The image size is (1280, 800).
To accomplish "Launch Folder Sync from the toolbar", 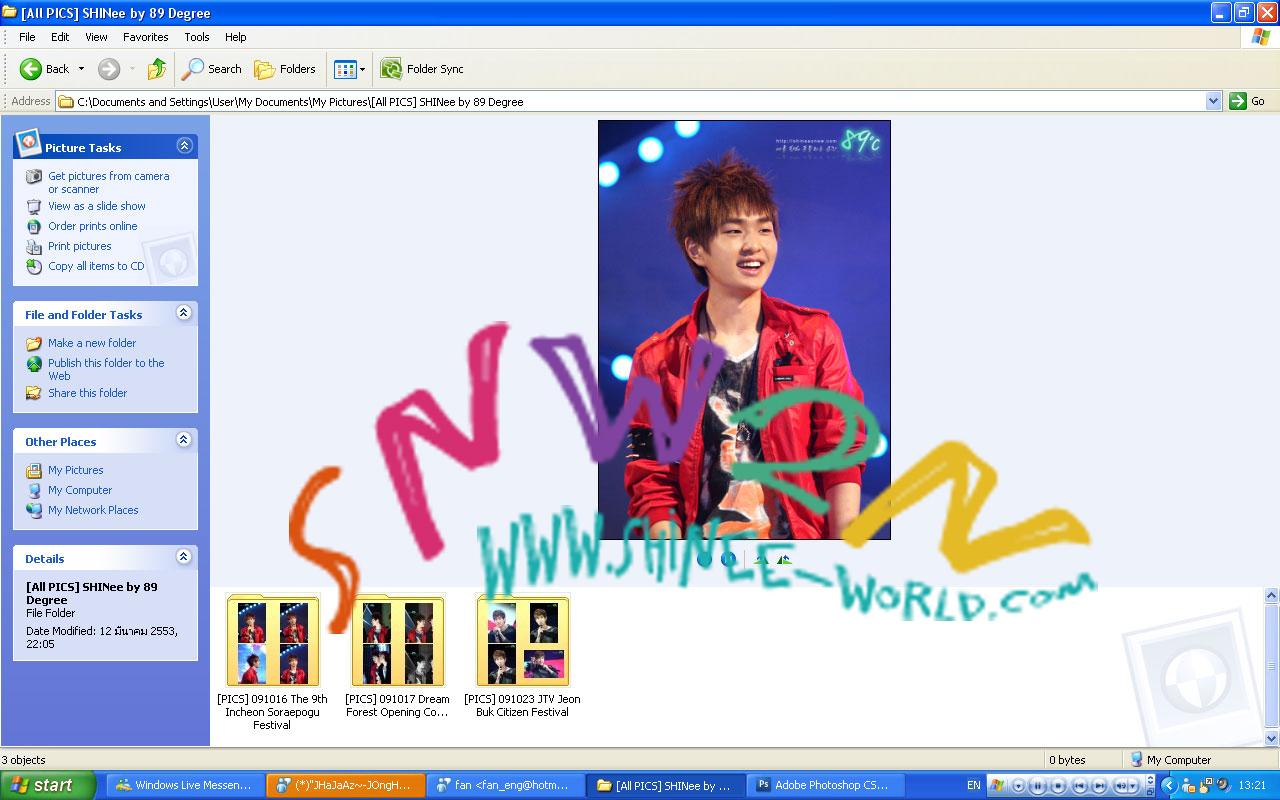I will 422,69.
